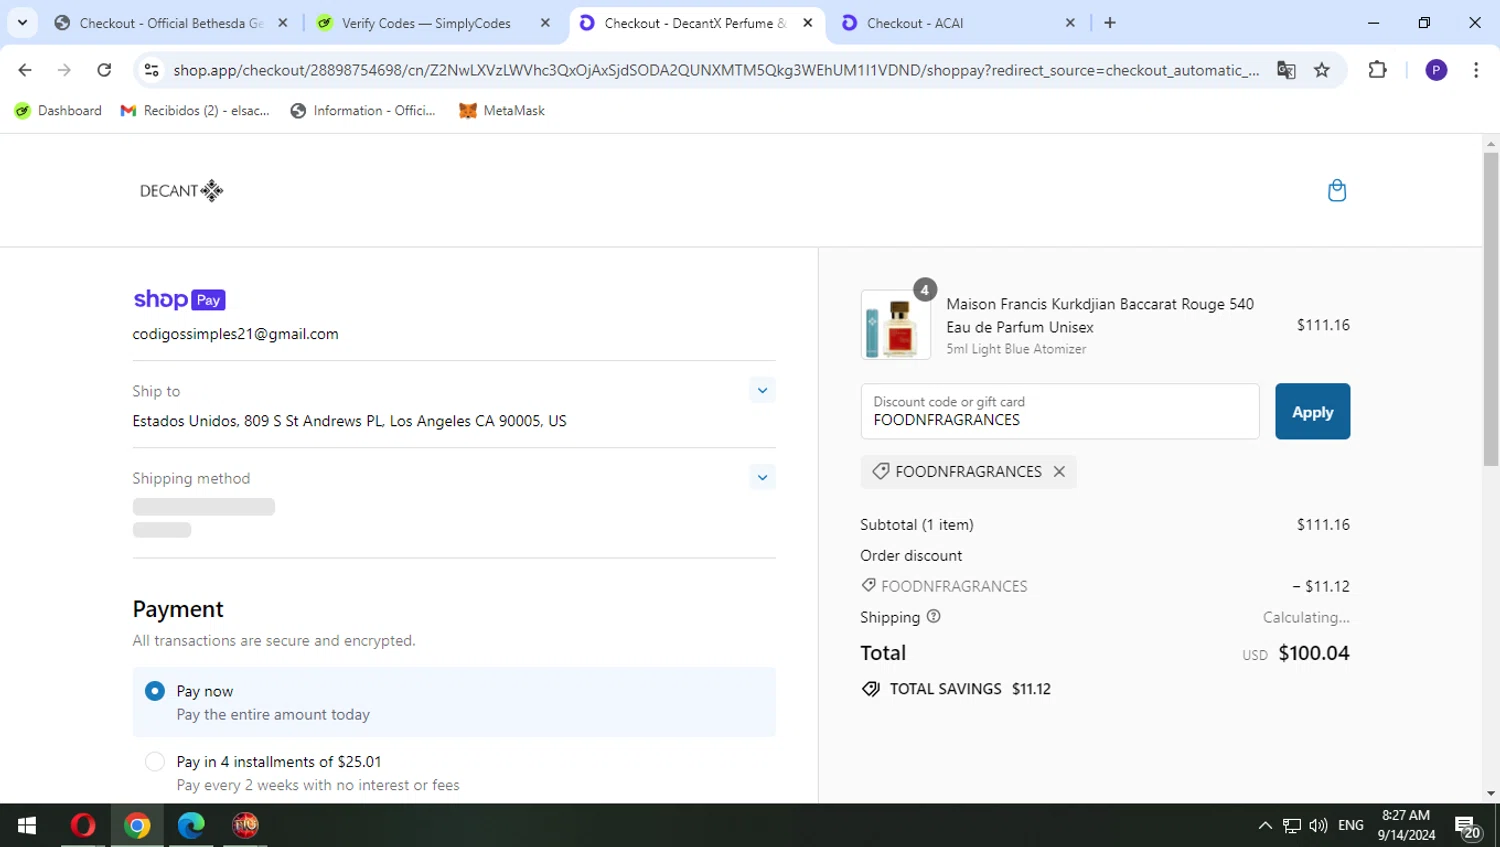Expand the Shipping method dropdown
Screen dimensions: 1500x847
(762, 477)
